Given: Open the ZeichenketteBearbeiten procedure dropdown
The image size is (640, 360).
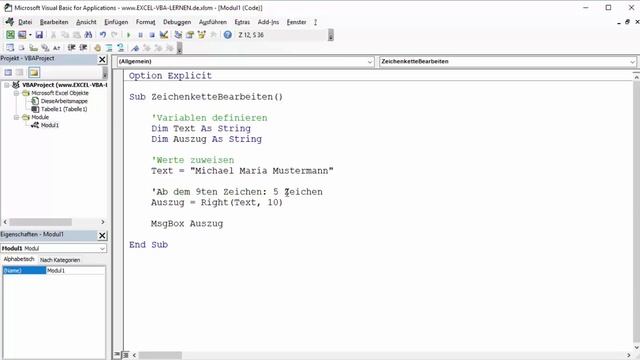Looking at the screenshot, I should point(632,62).
